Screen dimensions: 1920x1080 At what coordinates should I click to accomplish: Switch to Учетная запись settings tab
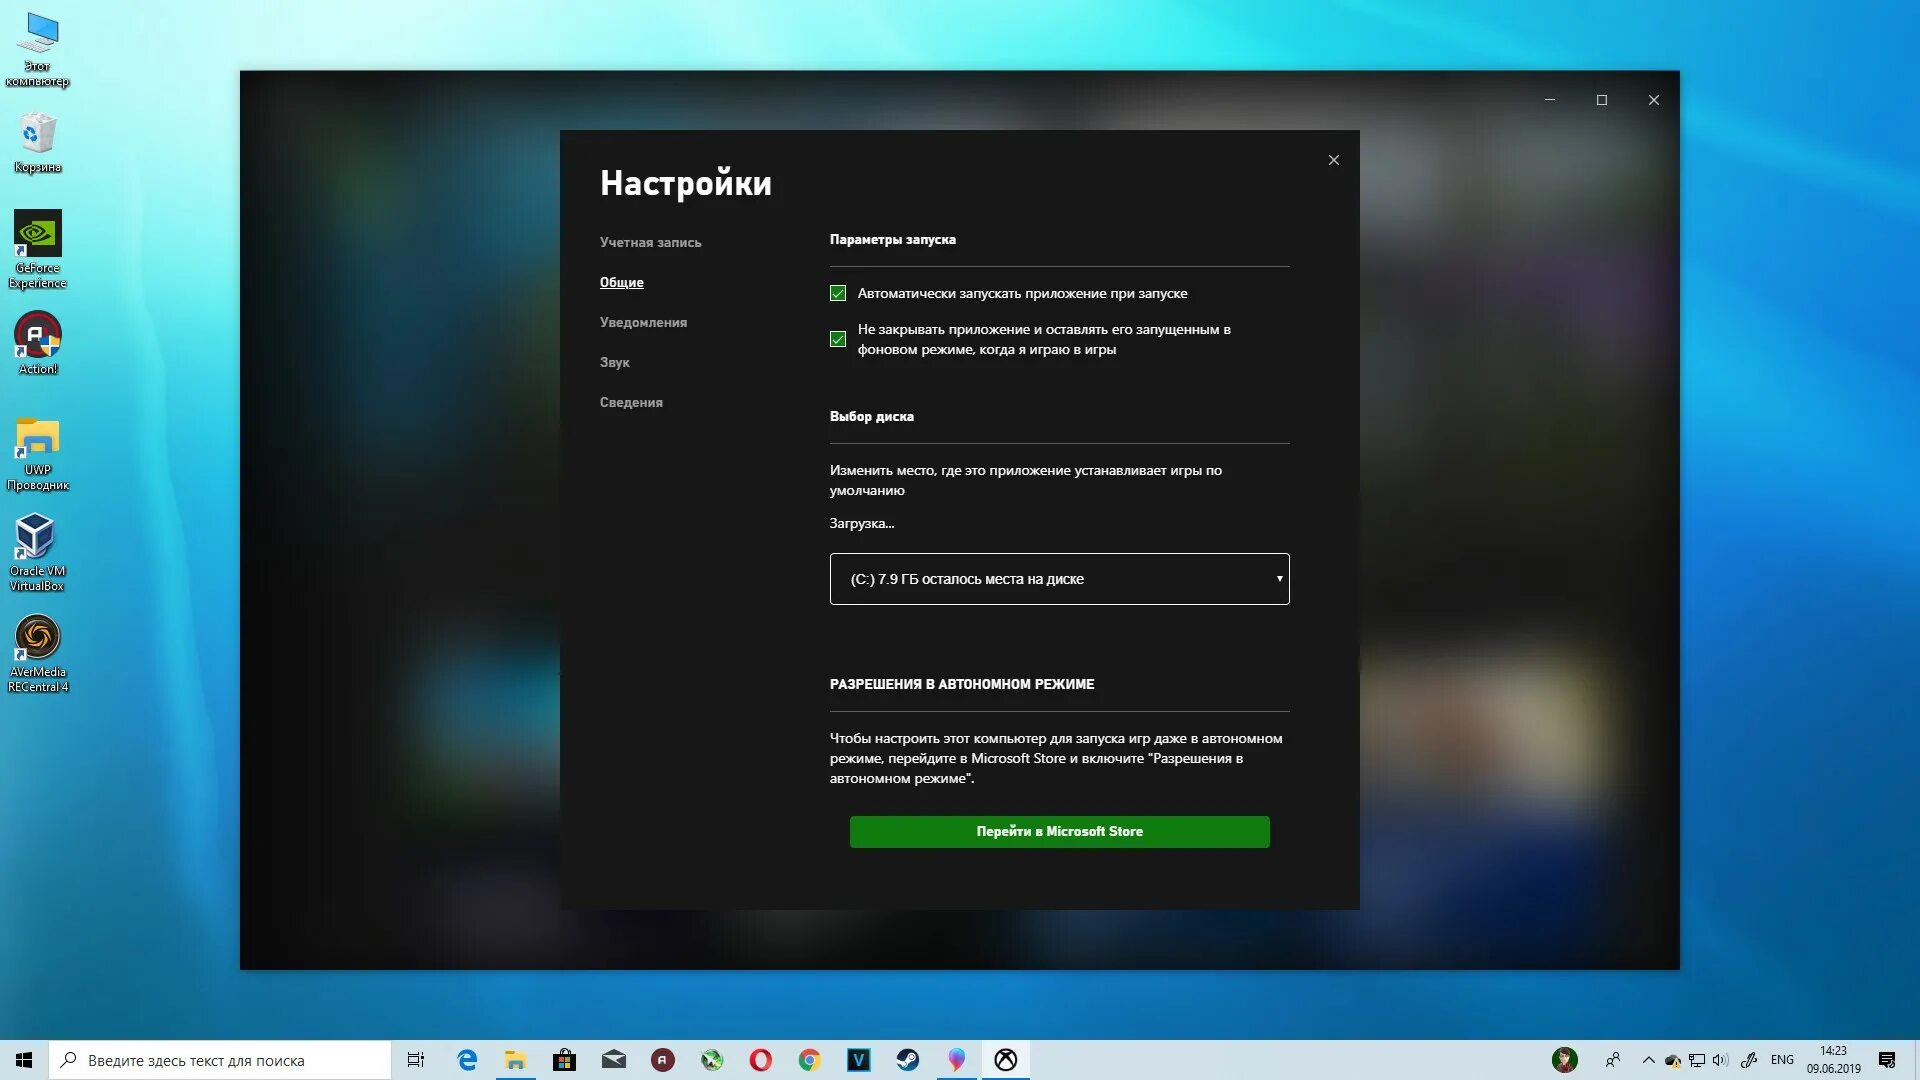click(650, 243)
